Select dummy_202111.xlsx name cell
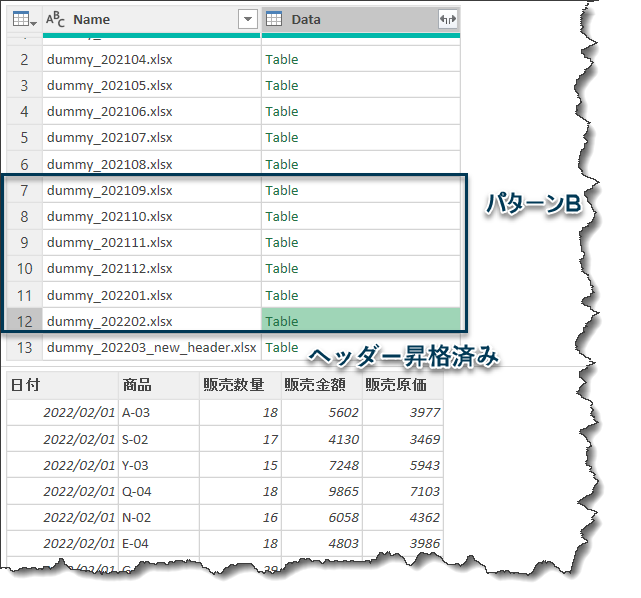This screenshot has height=598, width=641. click(x=152, y=242)
